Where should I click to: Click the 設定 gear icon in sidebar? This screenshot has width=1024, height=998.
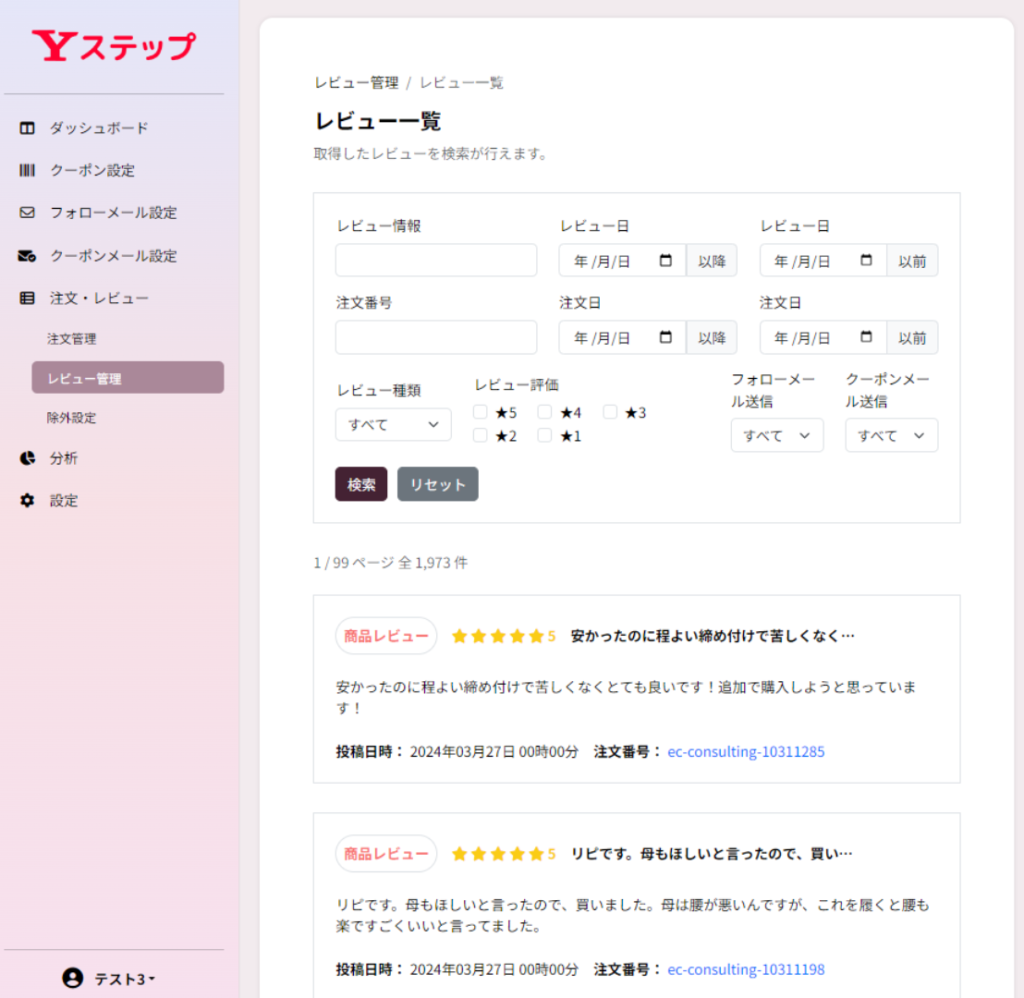[26, 500]
